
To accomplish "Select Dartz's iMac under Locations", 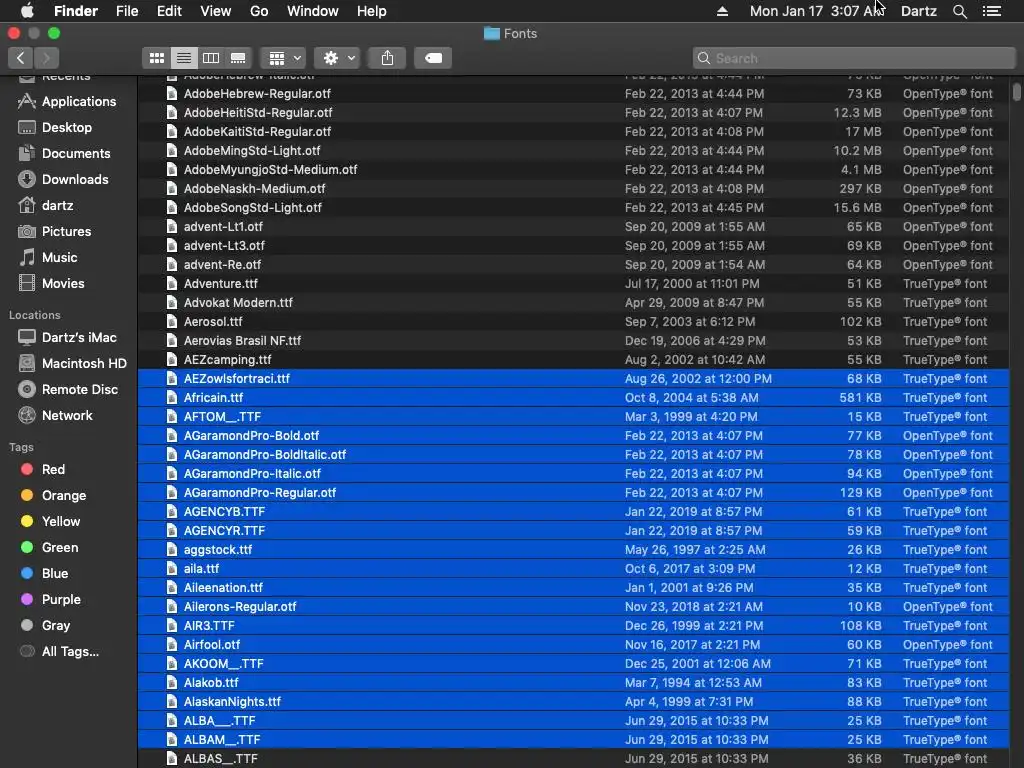I will [69, 338].
